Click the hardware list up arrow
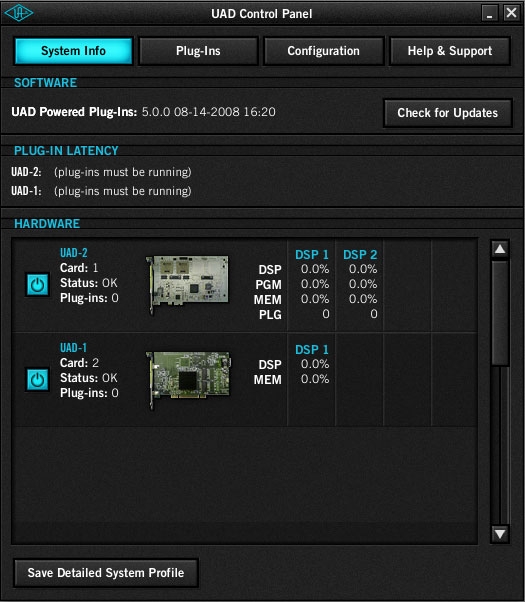Screen dimensions: 525x602 [x=500, y=249]
